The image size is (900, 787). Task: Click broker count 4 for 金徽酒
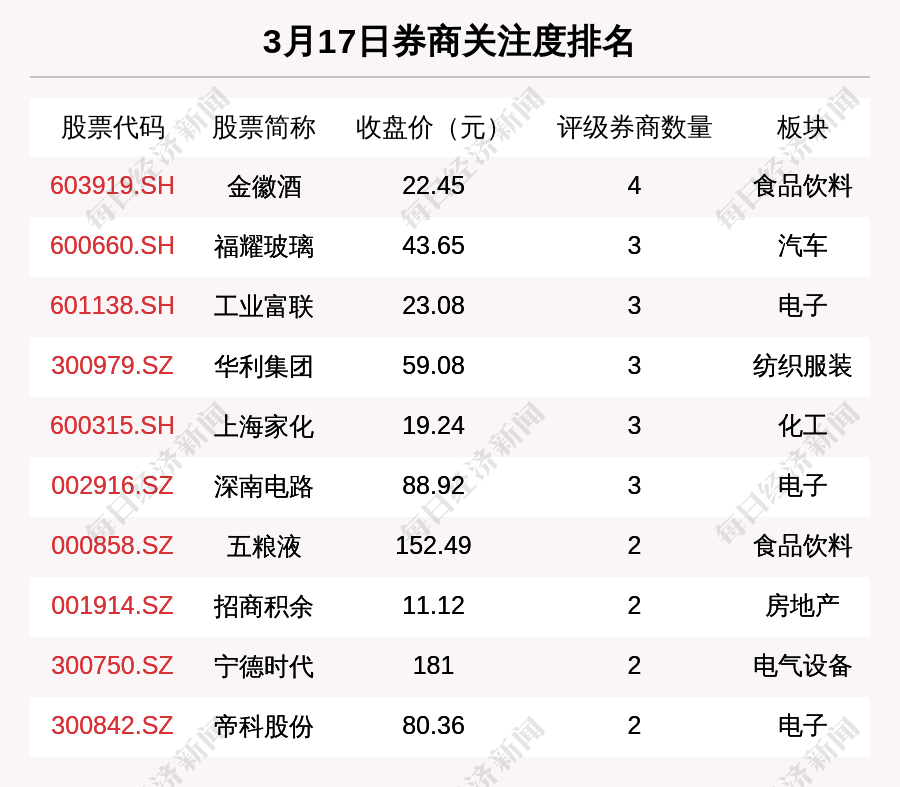(x=634, y=186)
